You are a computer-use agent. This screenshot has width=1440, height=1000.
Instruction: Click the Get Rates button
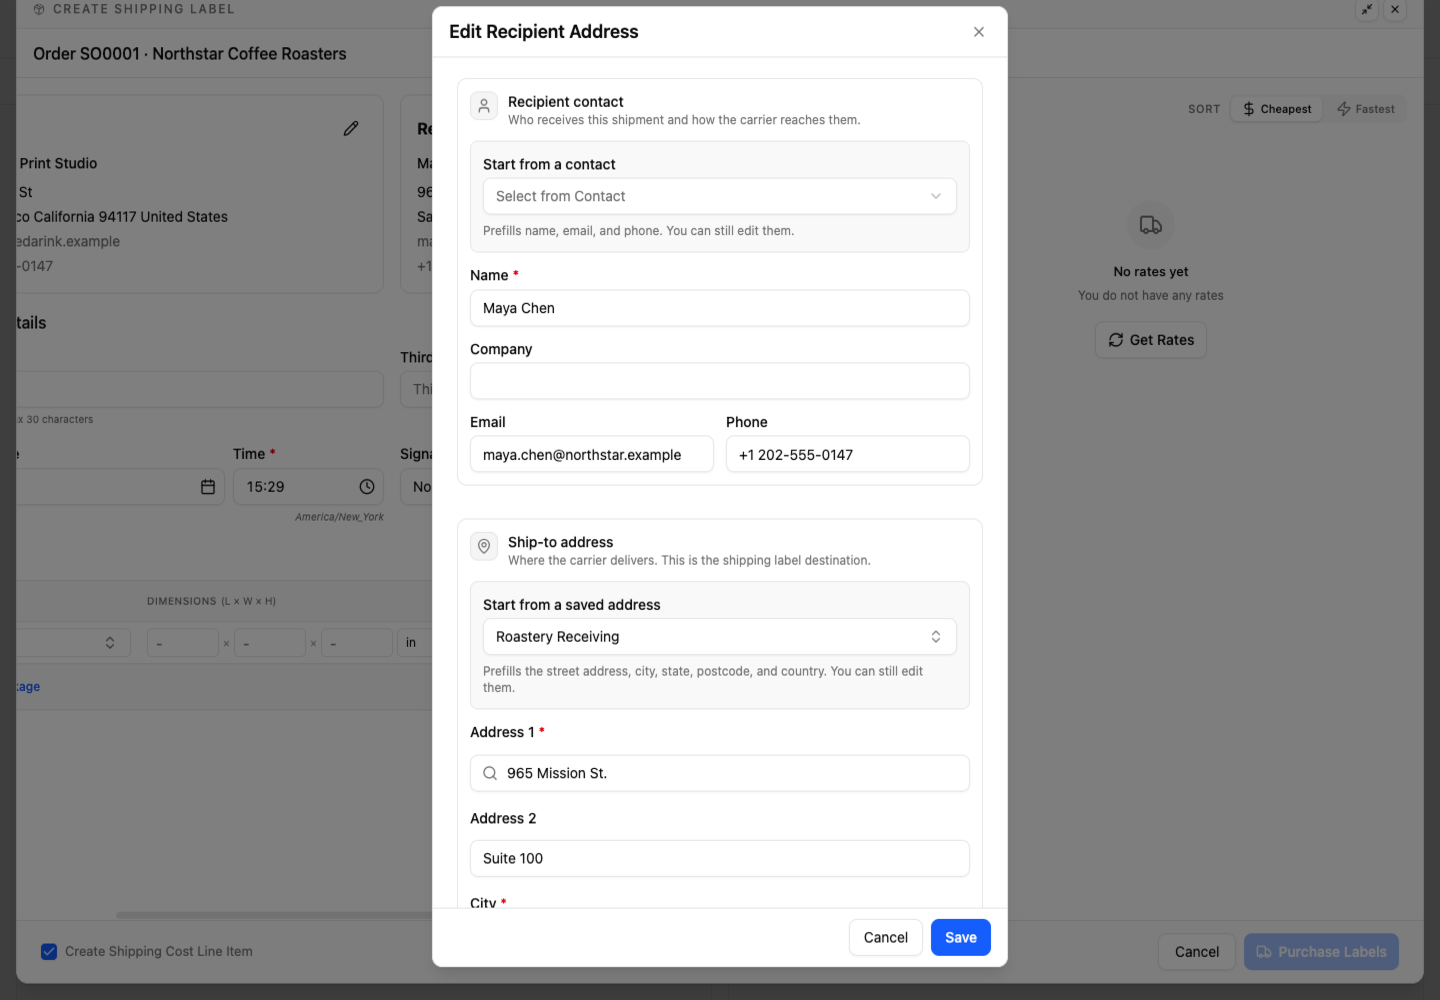pos(1151,340)
